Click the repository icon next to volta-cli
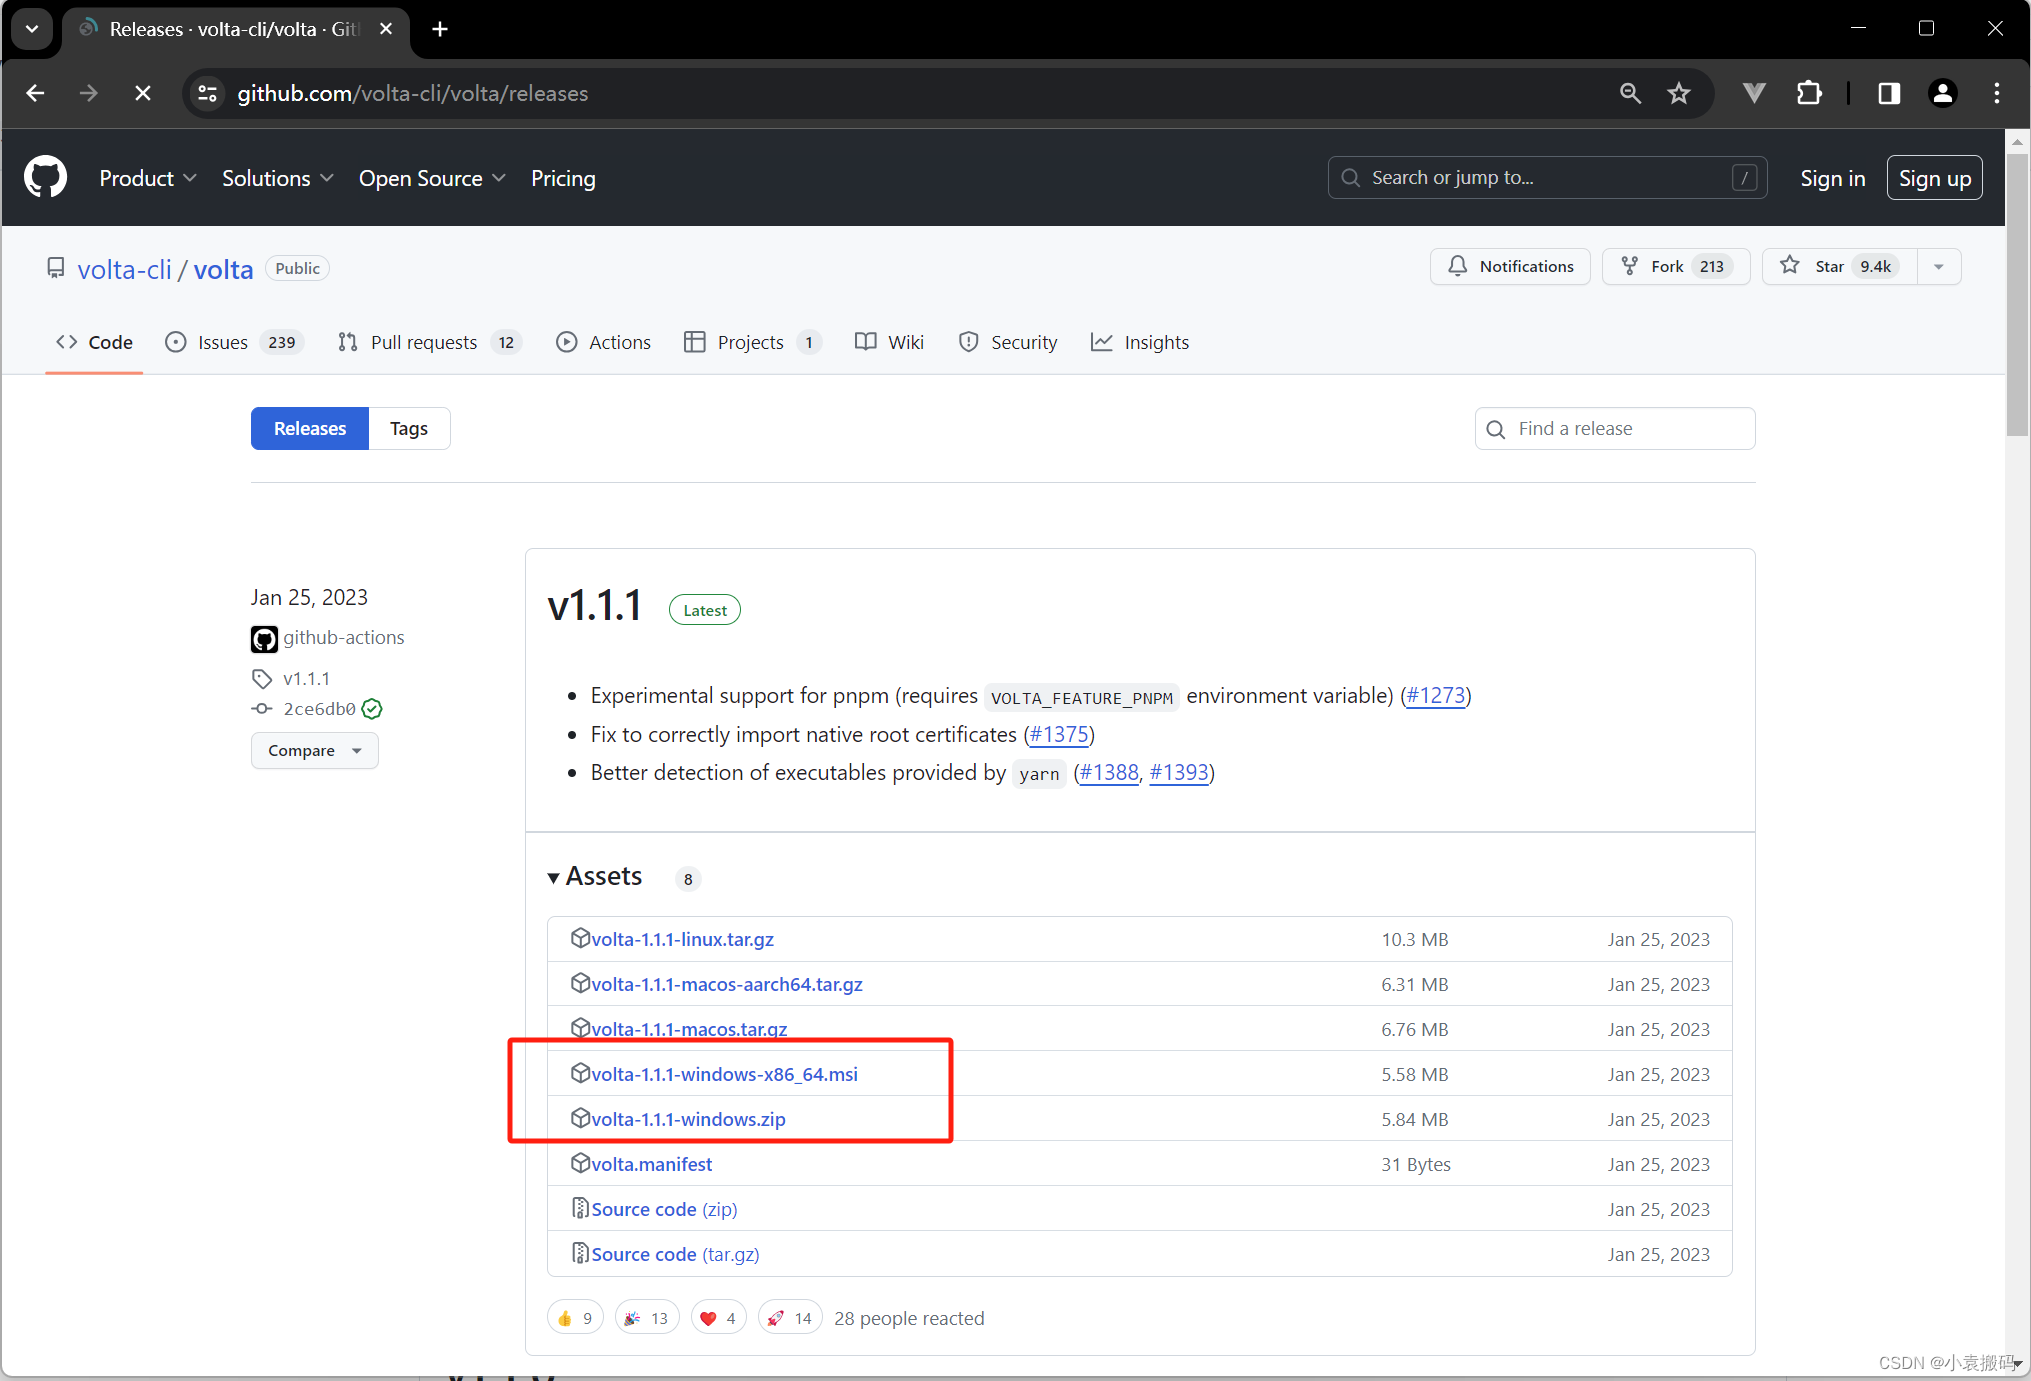Screen dimensions: 2031x1381 click(56, 268)
